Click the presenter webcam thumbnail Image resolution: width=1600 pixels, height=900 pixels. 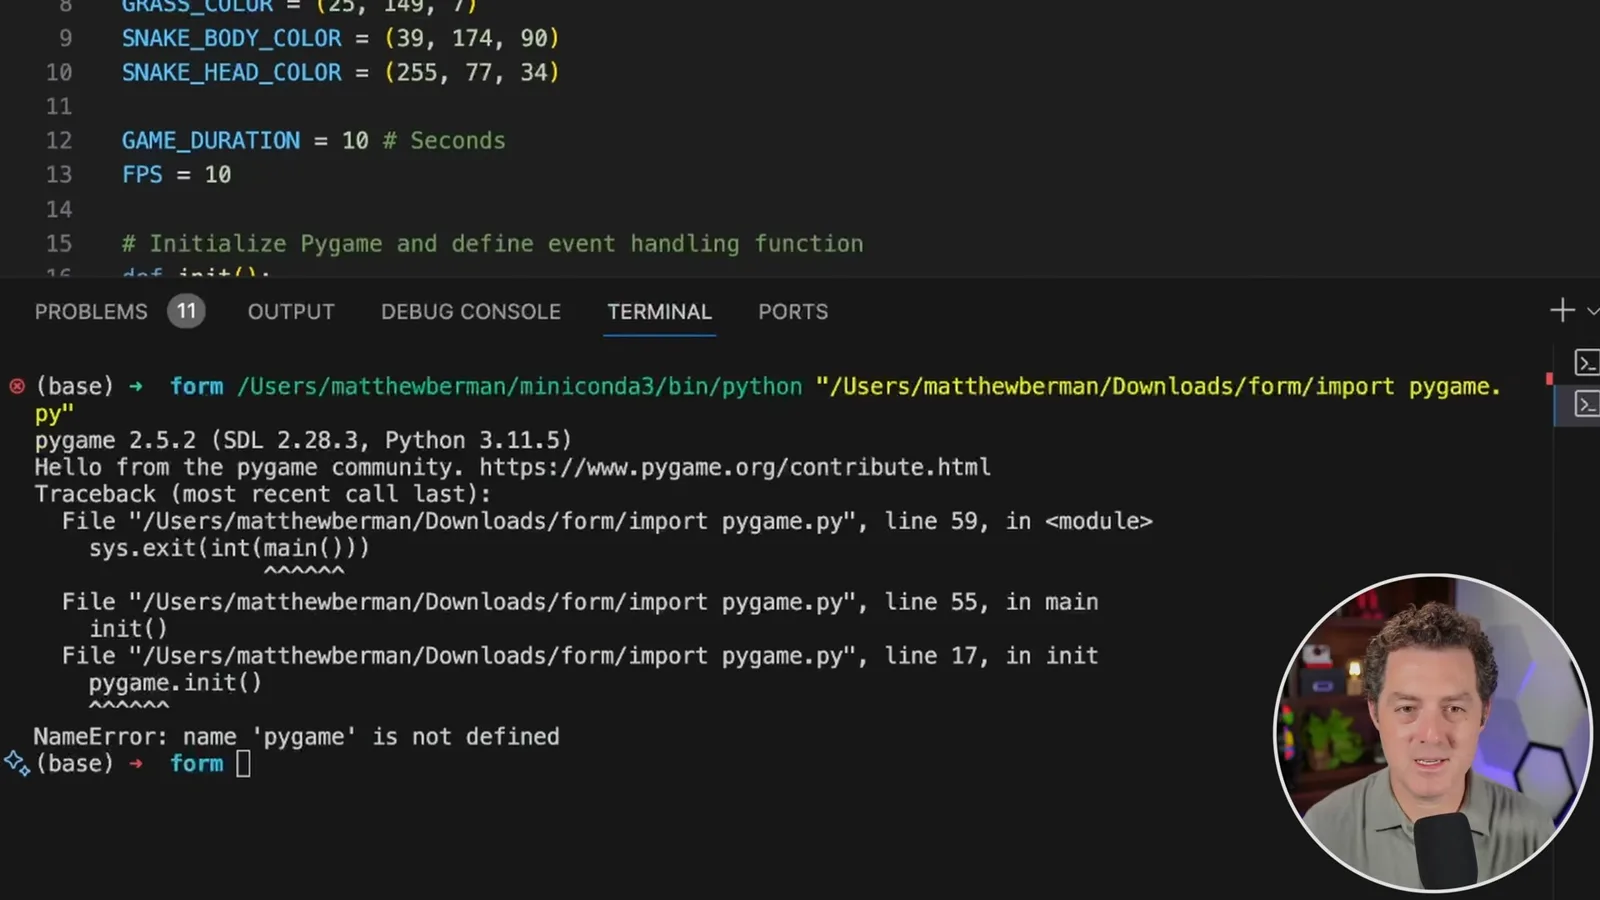pos(1432,732)
